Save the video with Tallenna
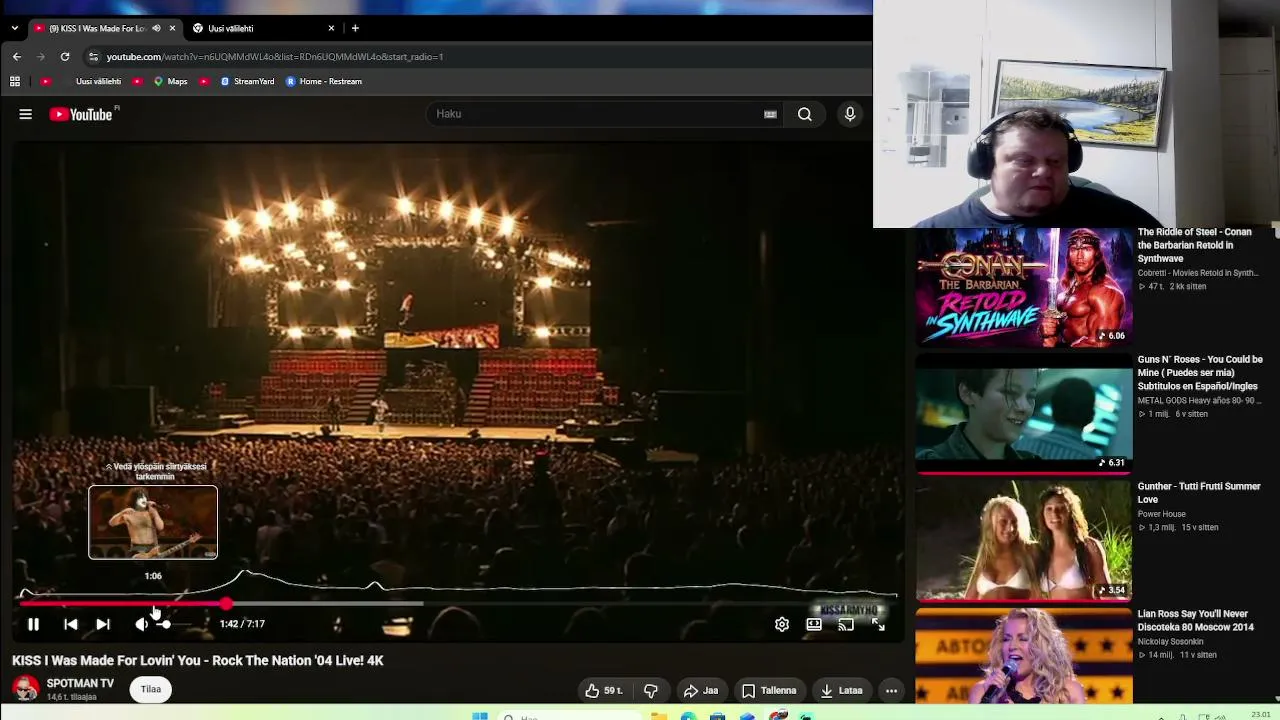Screen dimensions: 1280x720 [769, 690]
